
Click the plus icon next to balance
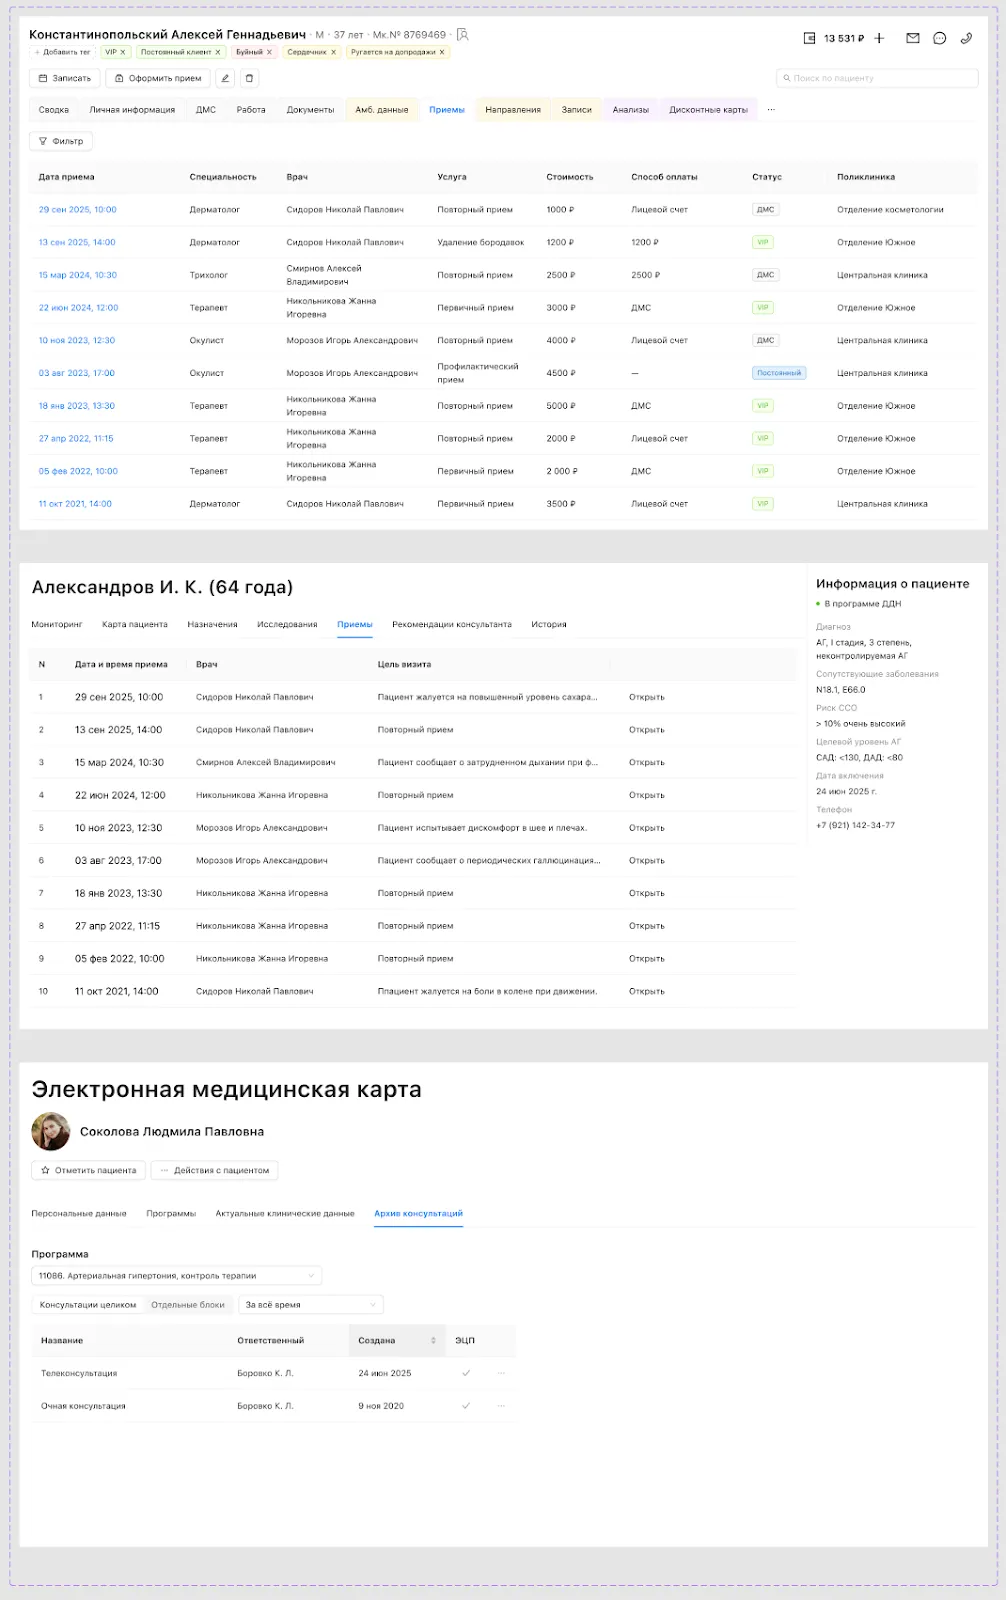(x=879, y=38)
